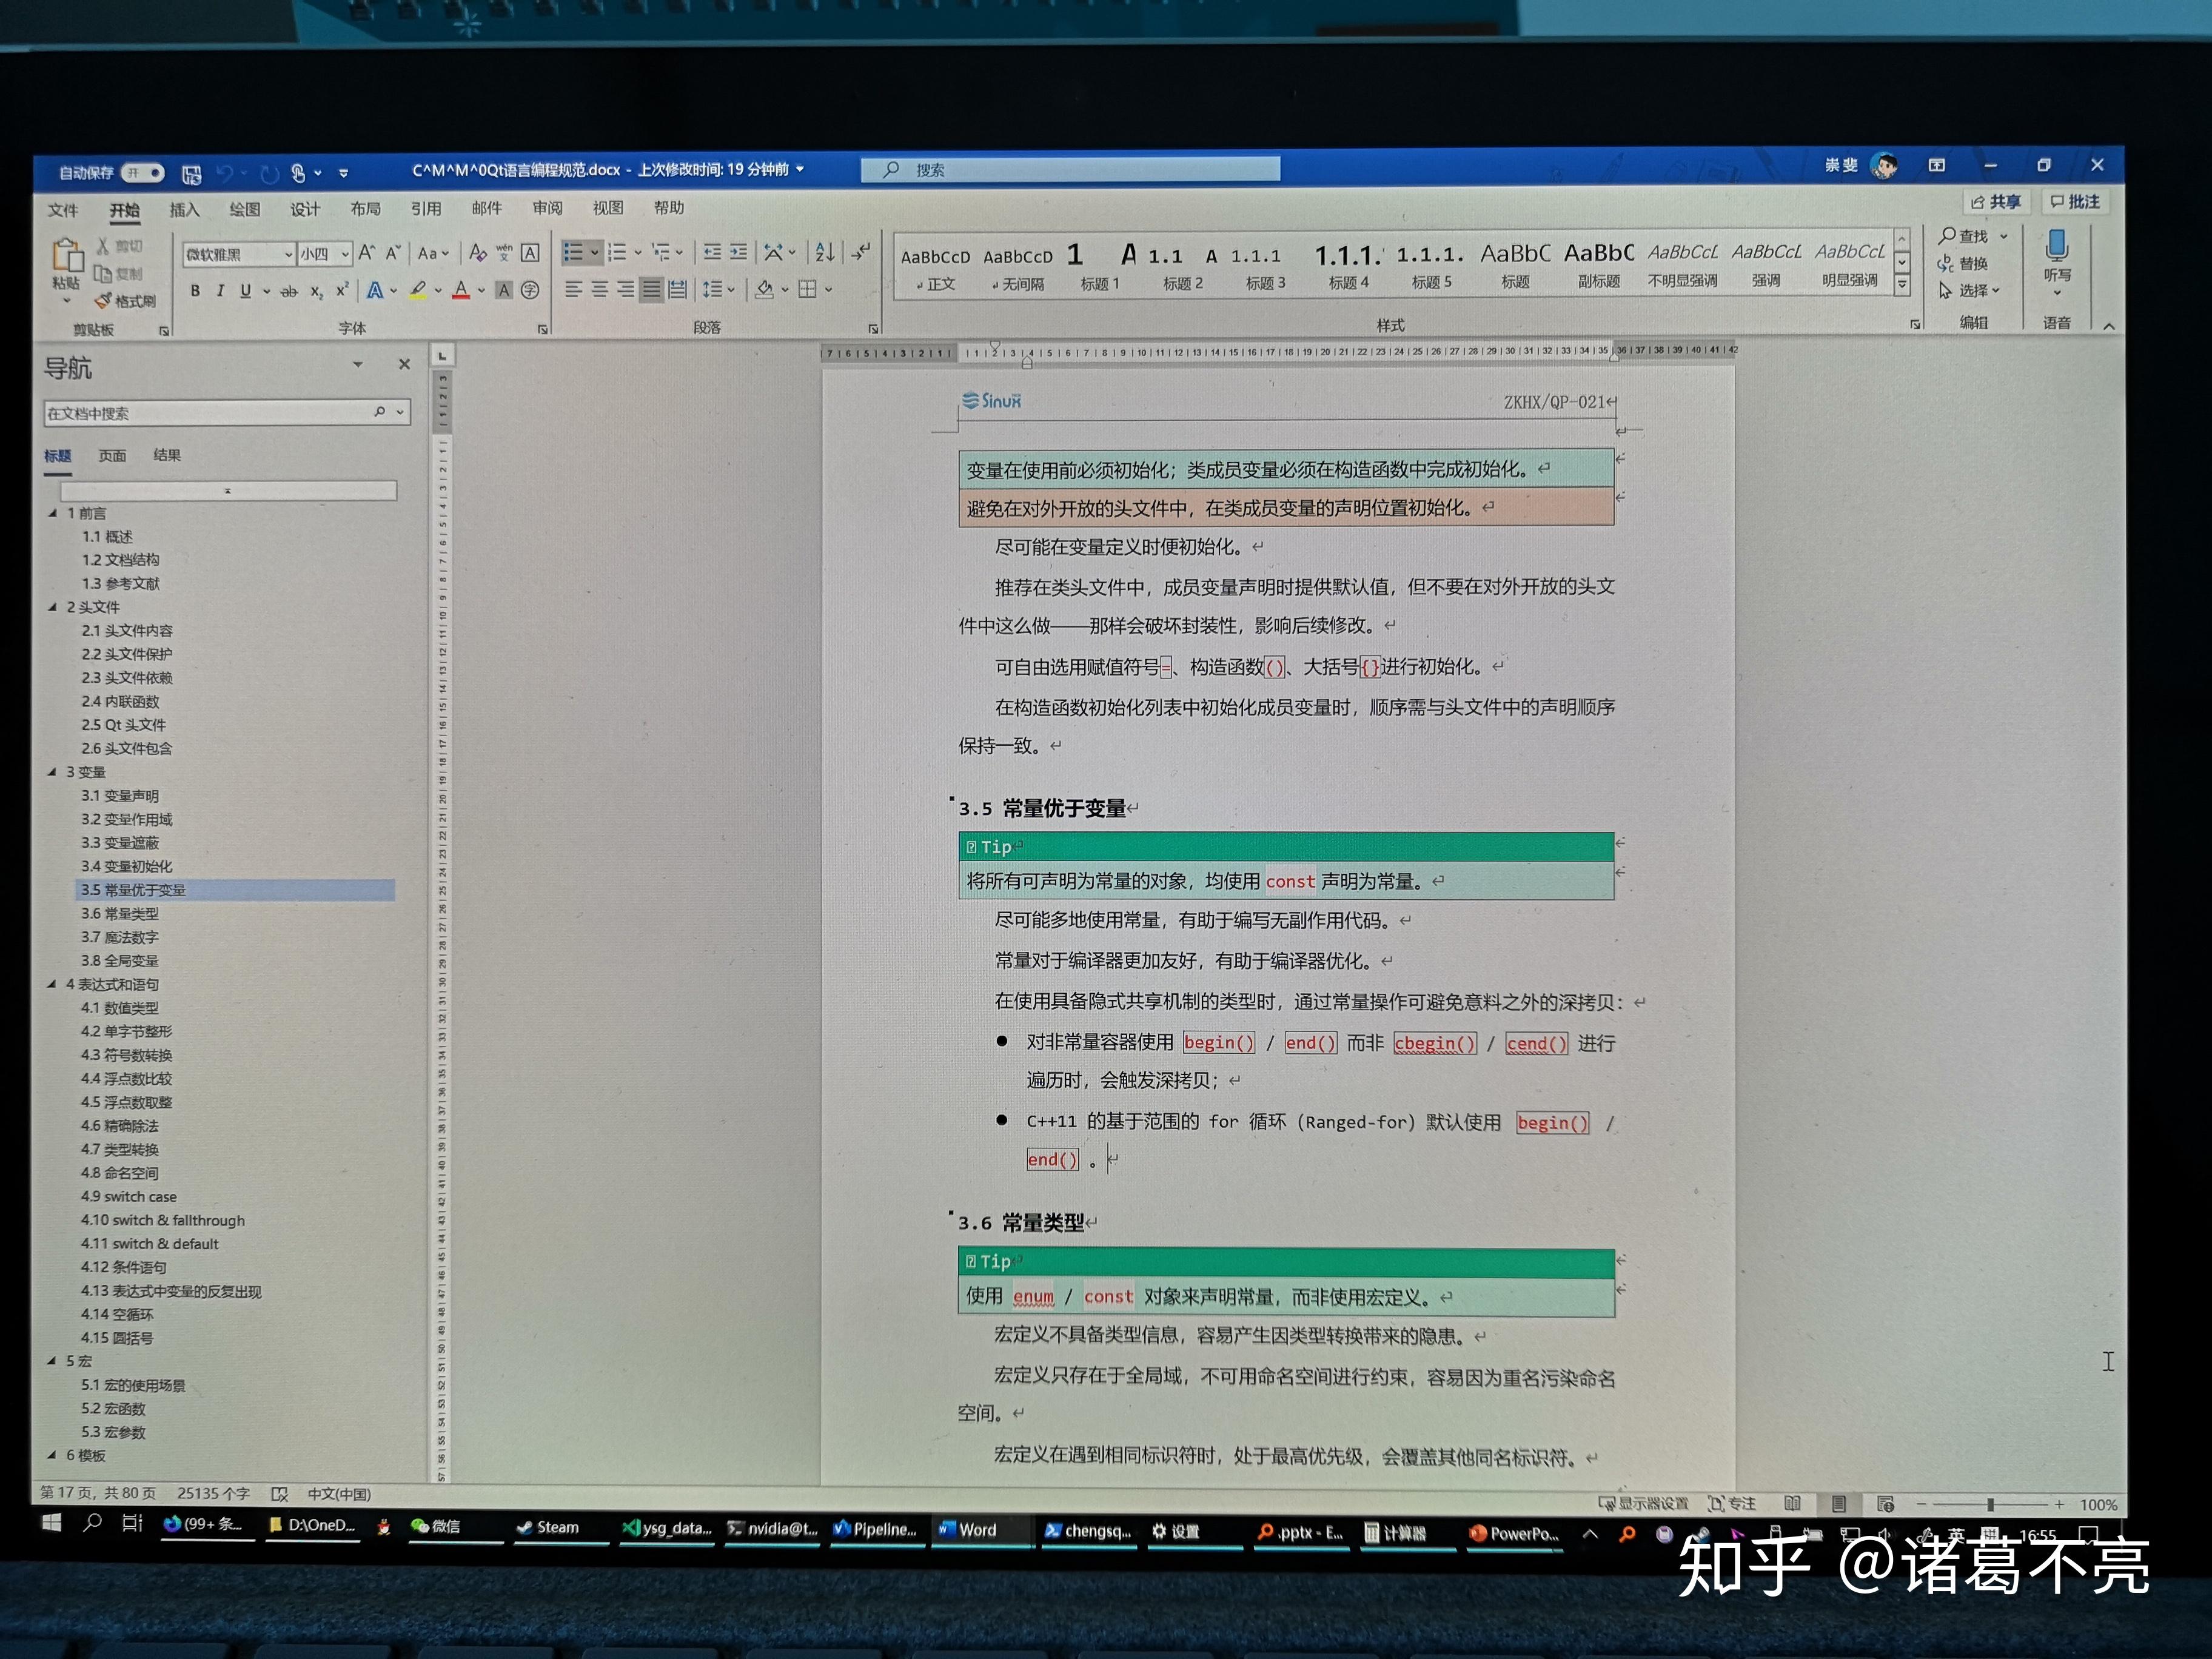Apply the 无间隔 style
The height and width of the screenshot is (1659, 2212).
click(1018, 268)
